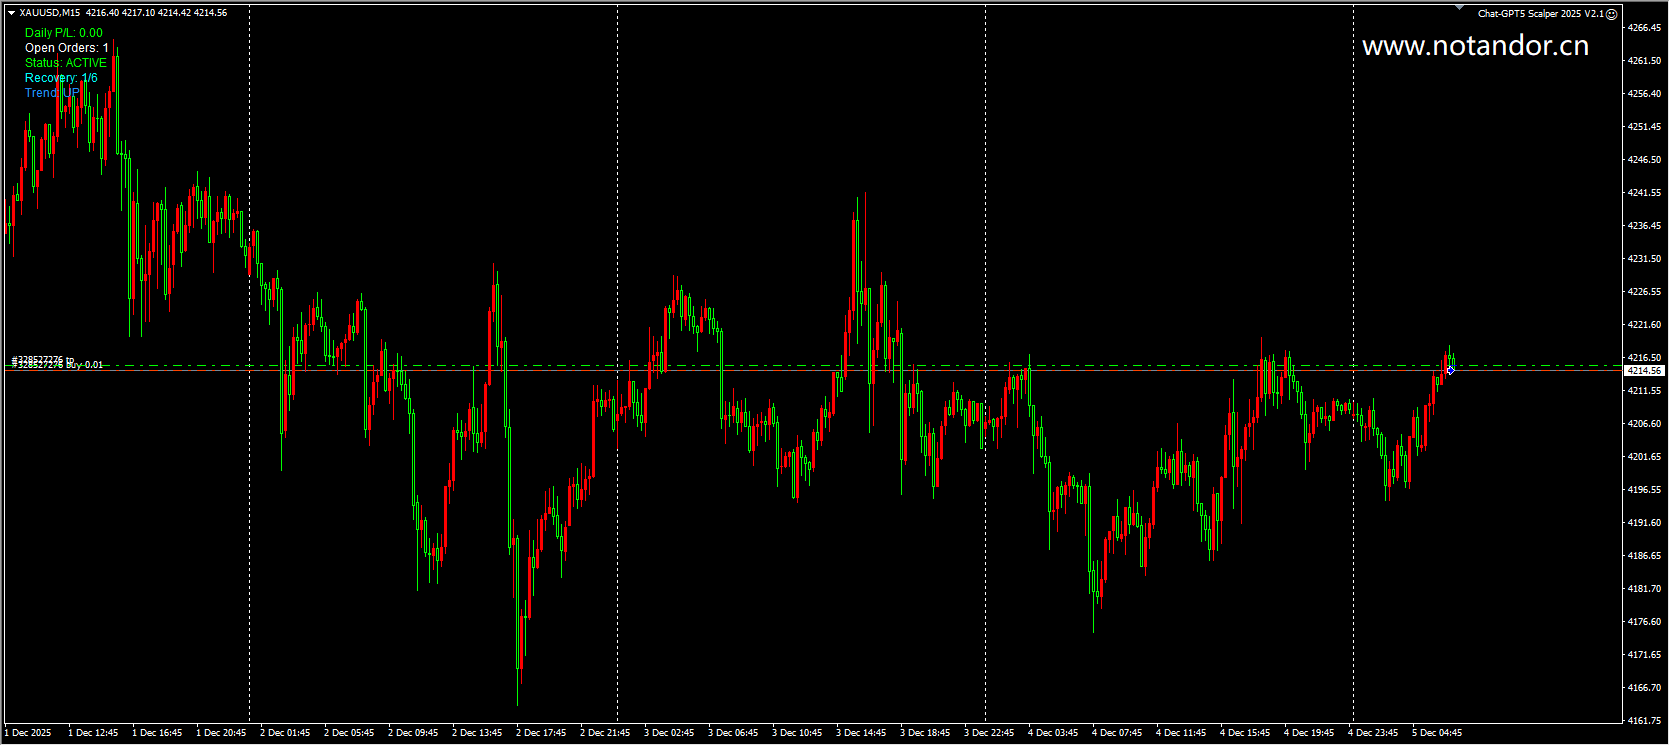Click the Chat-GPT5 Scalper 2025 V2.1 label
The height and width of the screenshot is (746, 1670).
[1541, 14]
